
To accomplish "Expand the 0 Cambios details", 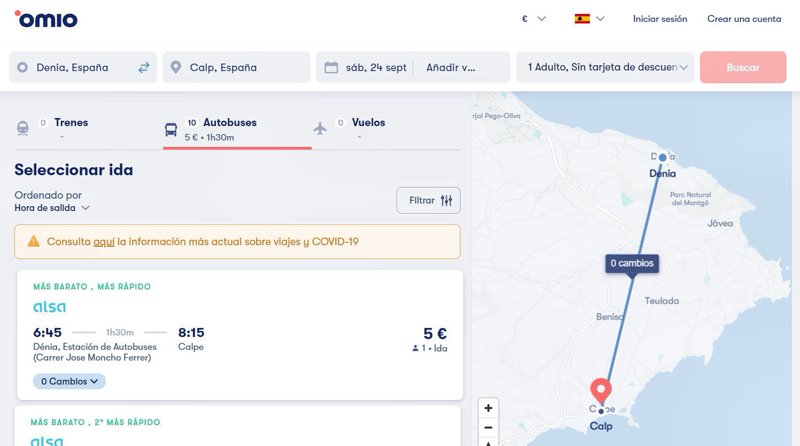I will pos(69,381).
